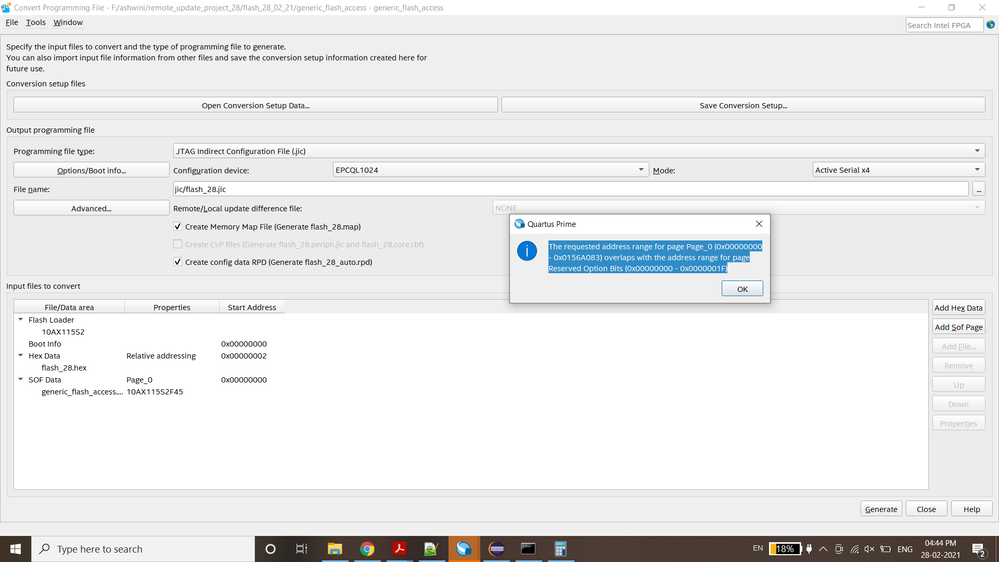Launch Chrome from the taskbar

pyautogui.click(x=367, y=549)
